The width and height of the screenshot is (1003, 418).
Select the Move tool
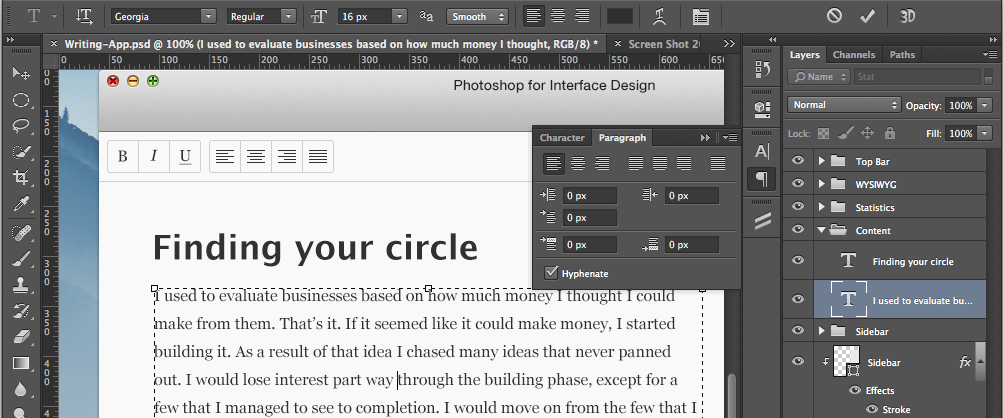pyautogui.click(x=21, y=73)
